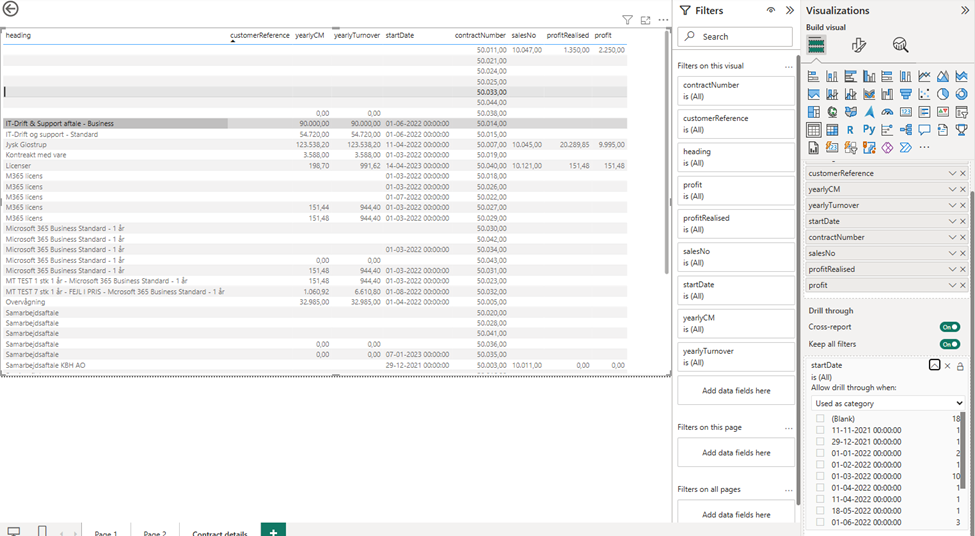Check the 01-01-2022 date checkbox

820,453
